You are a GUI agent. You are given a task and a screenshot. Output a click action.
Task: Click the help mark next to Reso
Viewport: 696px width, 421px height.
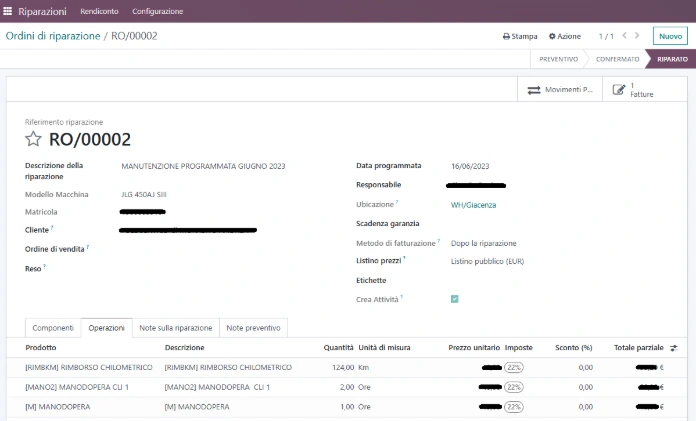(44, 266)
